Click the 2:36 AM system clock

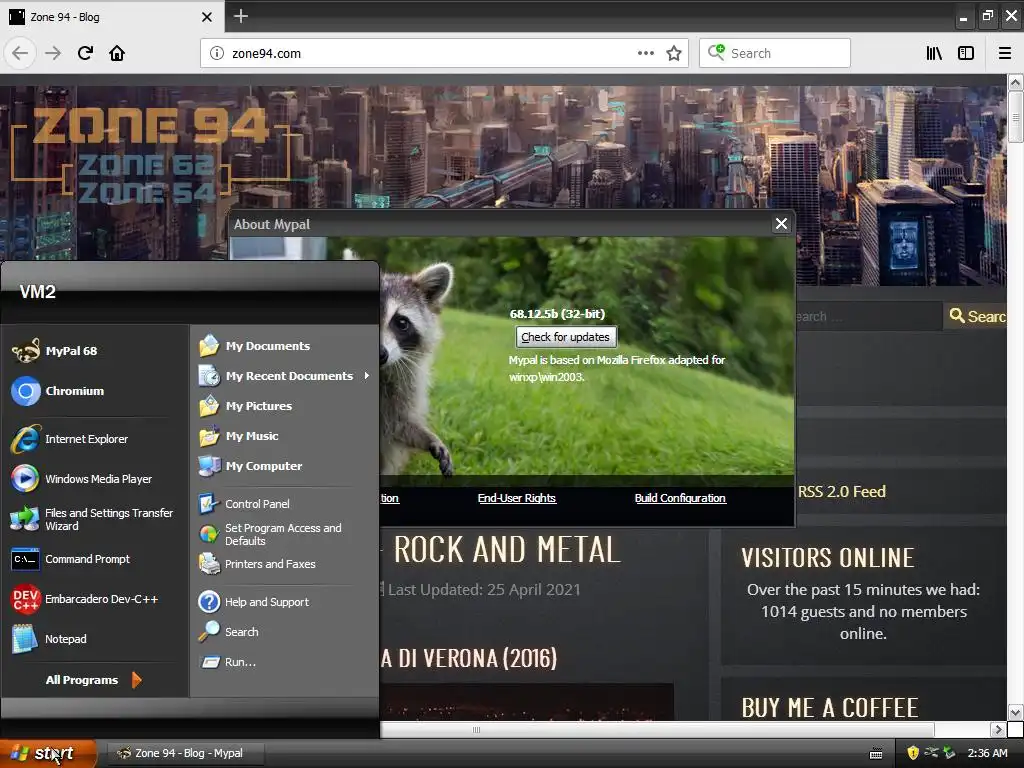(987, 753)
